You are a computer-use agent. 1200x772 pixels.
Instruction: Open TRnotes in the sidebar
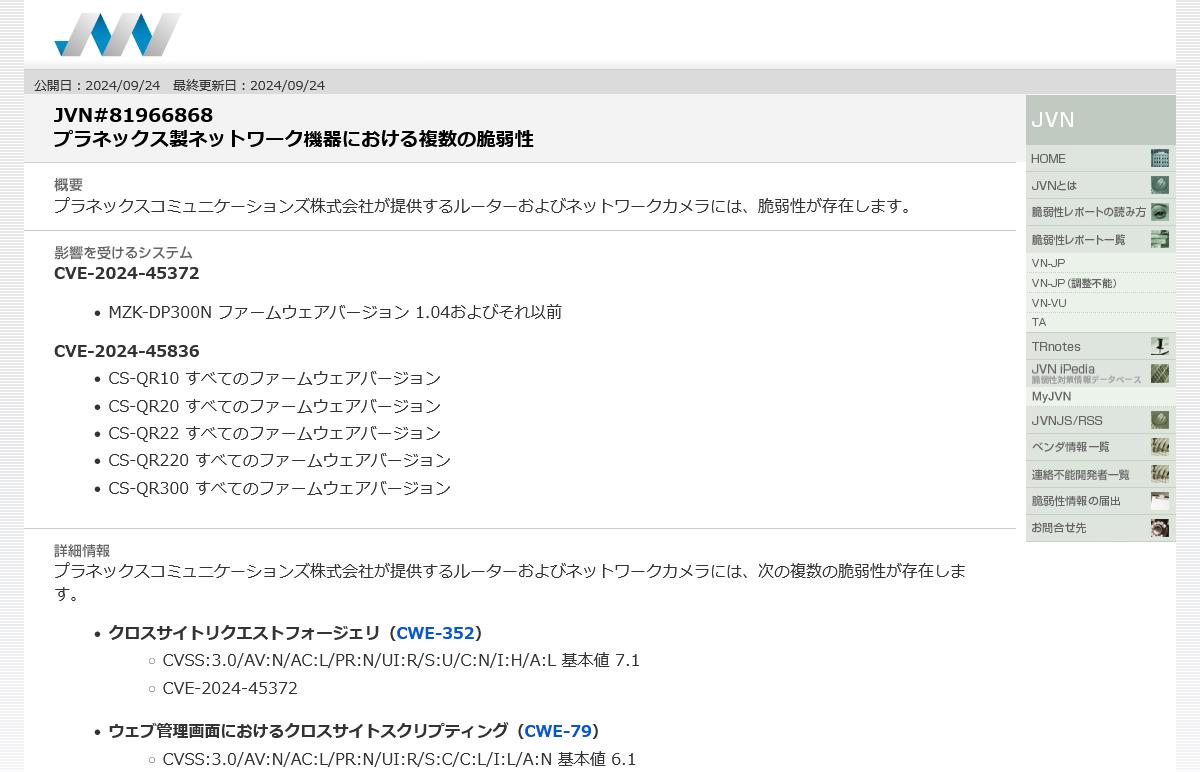pyautogui.click(x=1100, y=346)
